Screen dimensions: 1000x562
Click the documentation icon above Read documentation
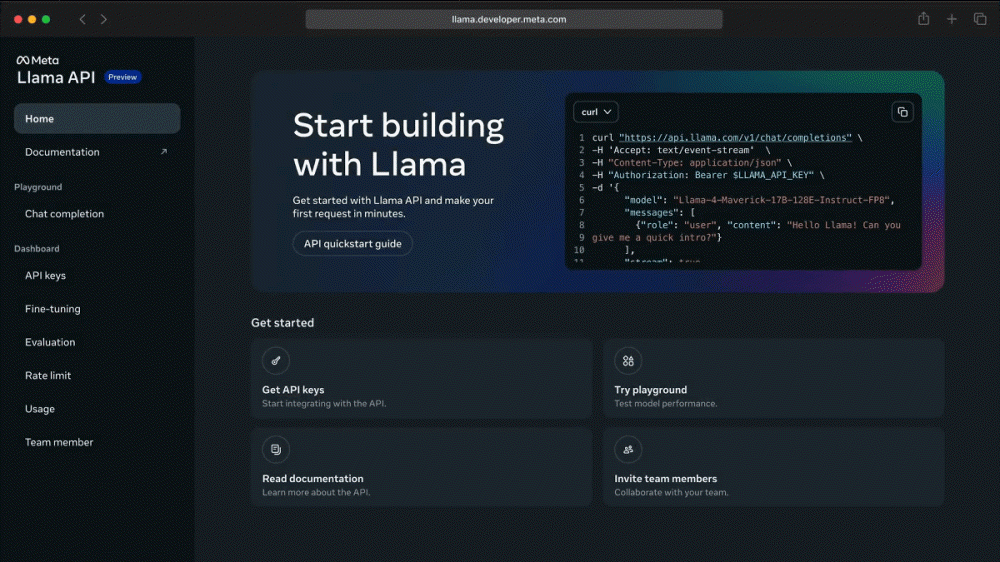276,449
